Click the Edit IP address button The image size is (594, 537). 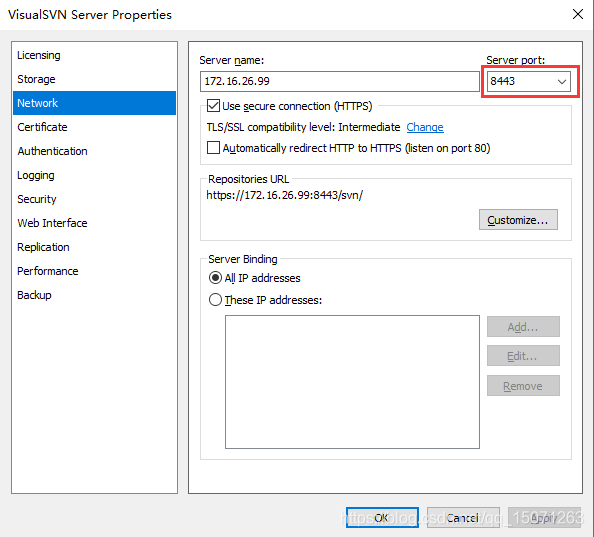[523, 356]
